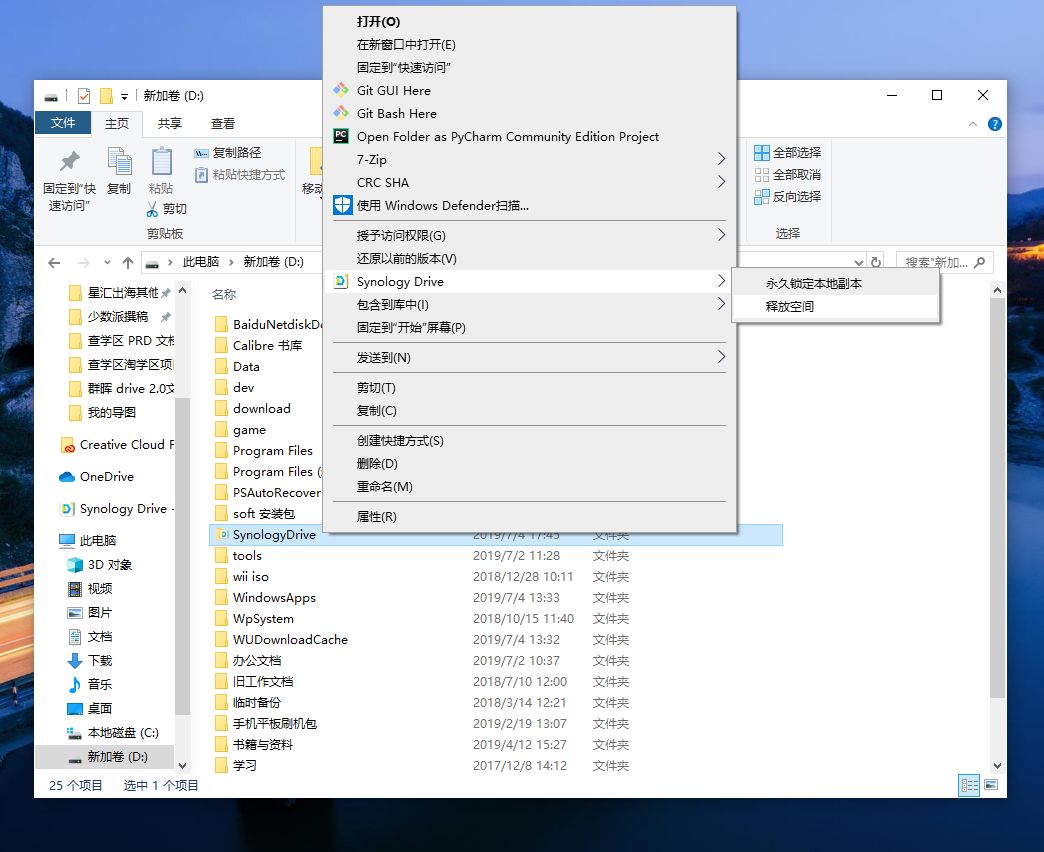Viewport: 1044px width, 852px height.
Task: Click the help question mark icon
Action: pos(995,124)
